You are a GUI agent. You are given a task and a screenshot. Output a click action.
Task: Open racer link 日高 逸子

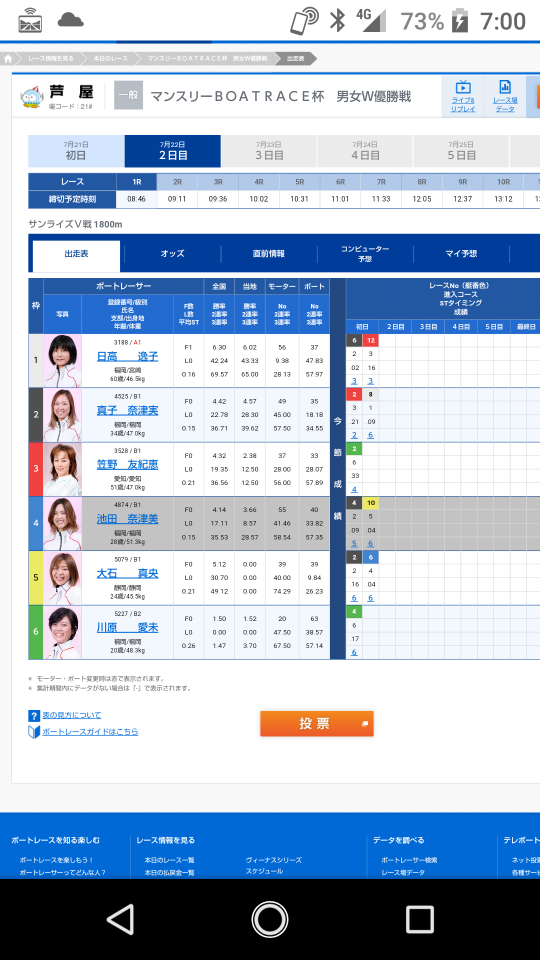pos(127,356)
